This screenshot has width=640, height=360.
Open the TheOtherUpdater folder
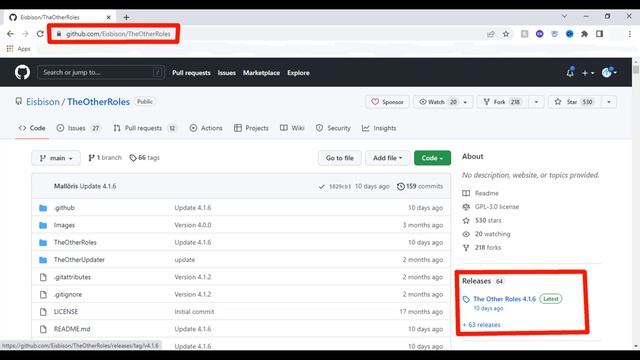(x=79, y=260)
